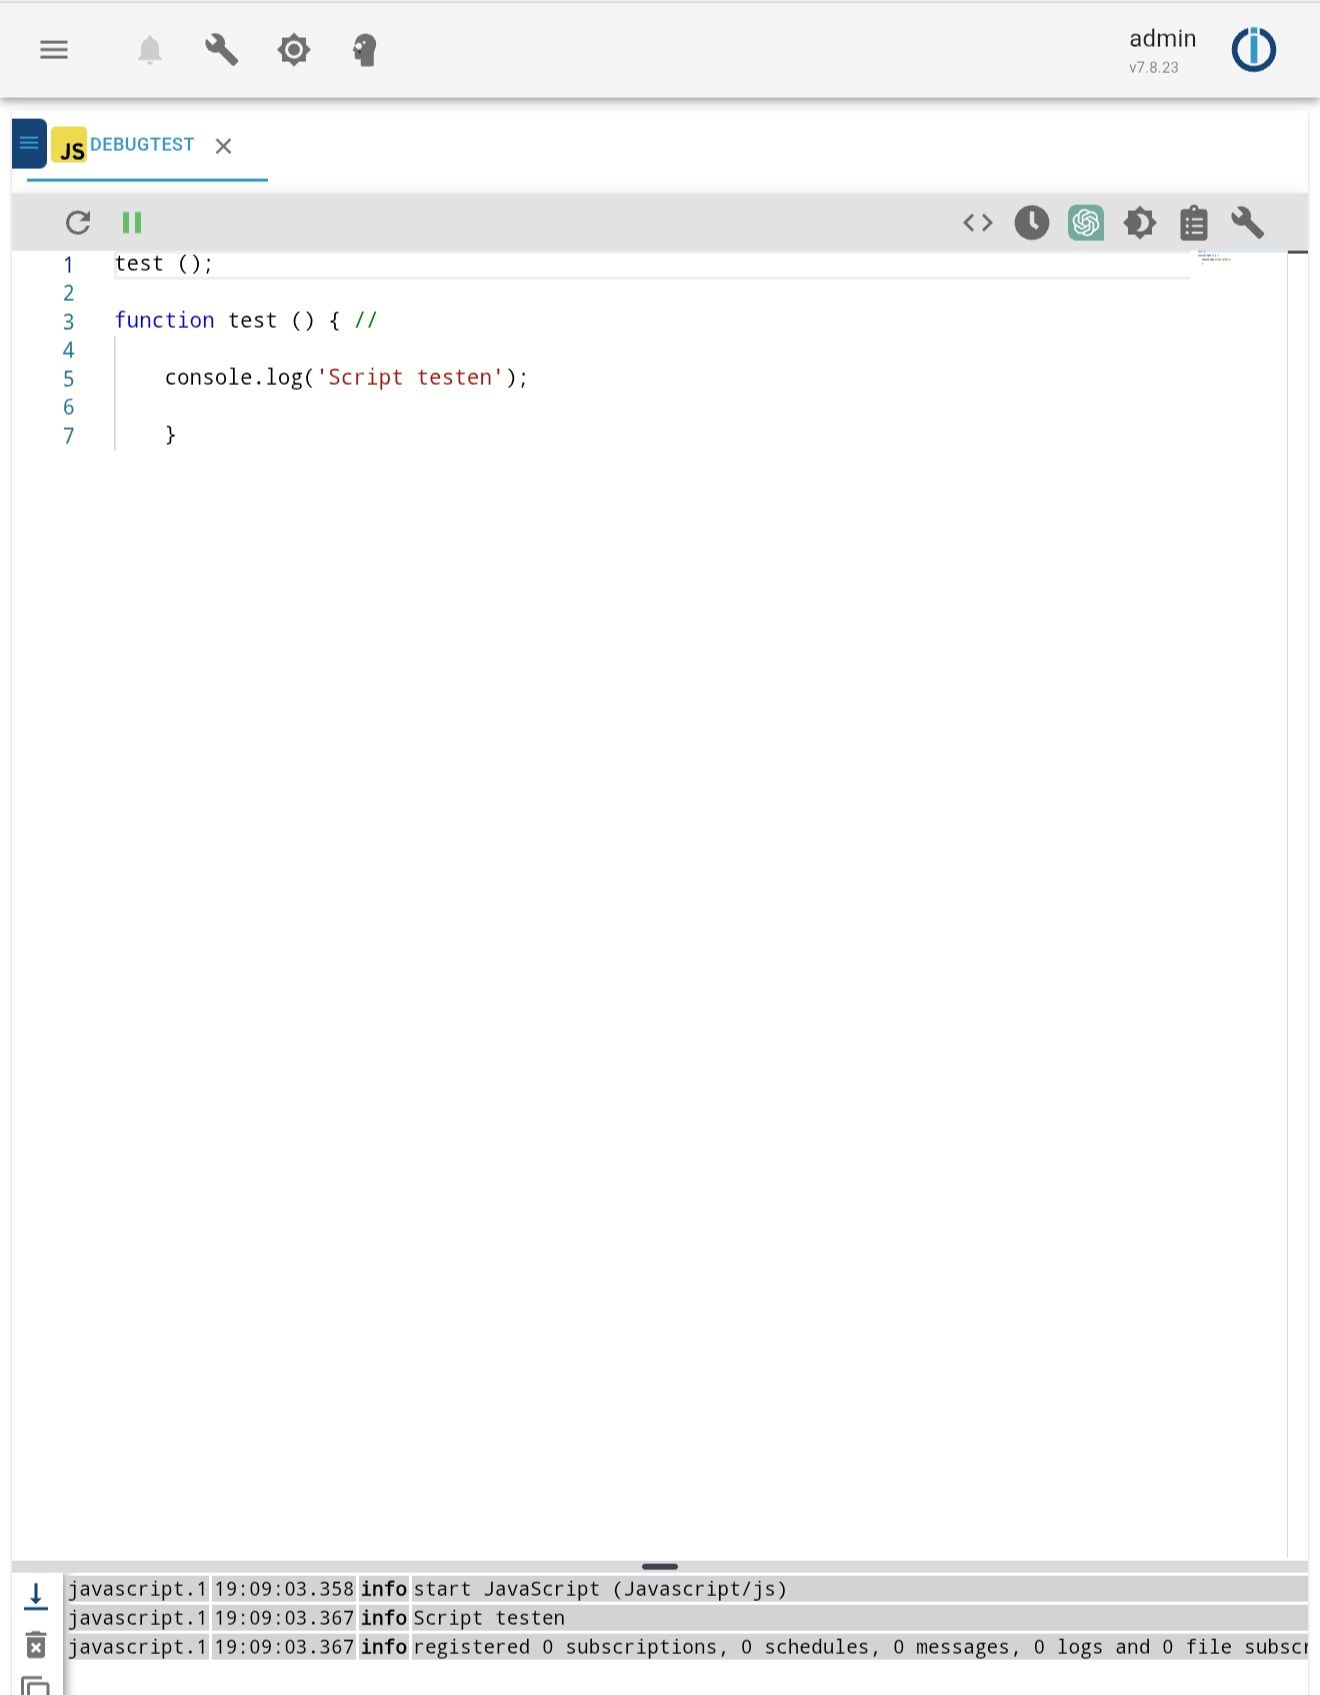Viewport: 1320px width, 1695px height.
Task: Open script debug wrench in editor toolbar
Action: pos(1248,222)
